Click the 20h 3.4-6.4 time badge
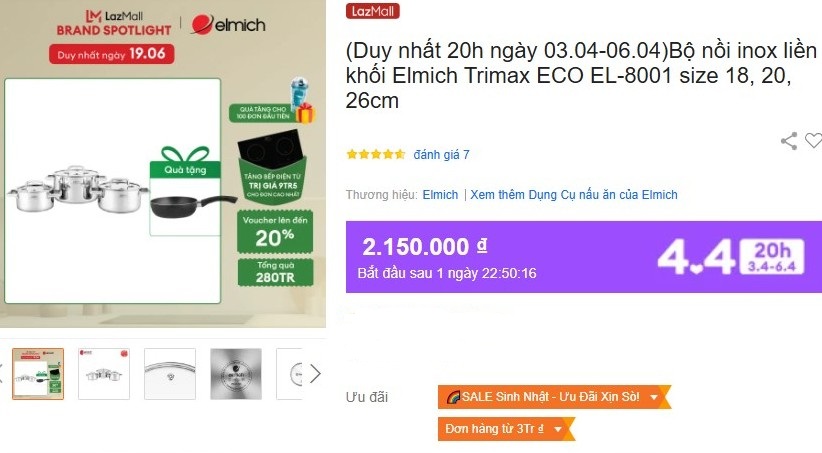Viewport: 822px width, 453px height. tap(772, 256)
